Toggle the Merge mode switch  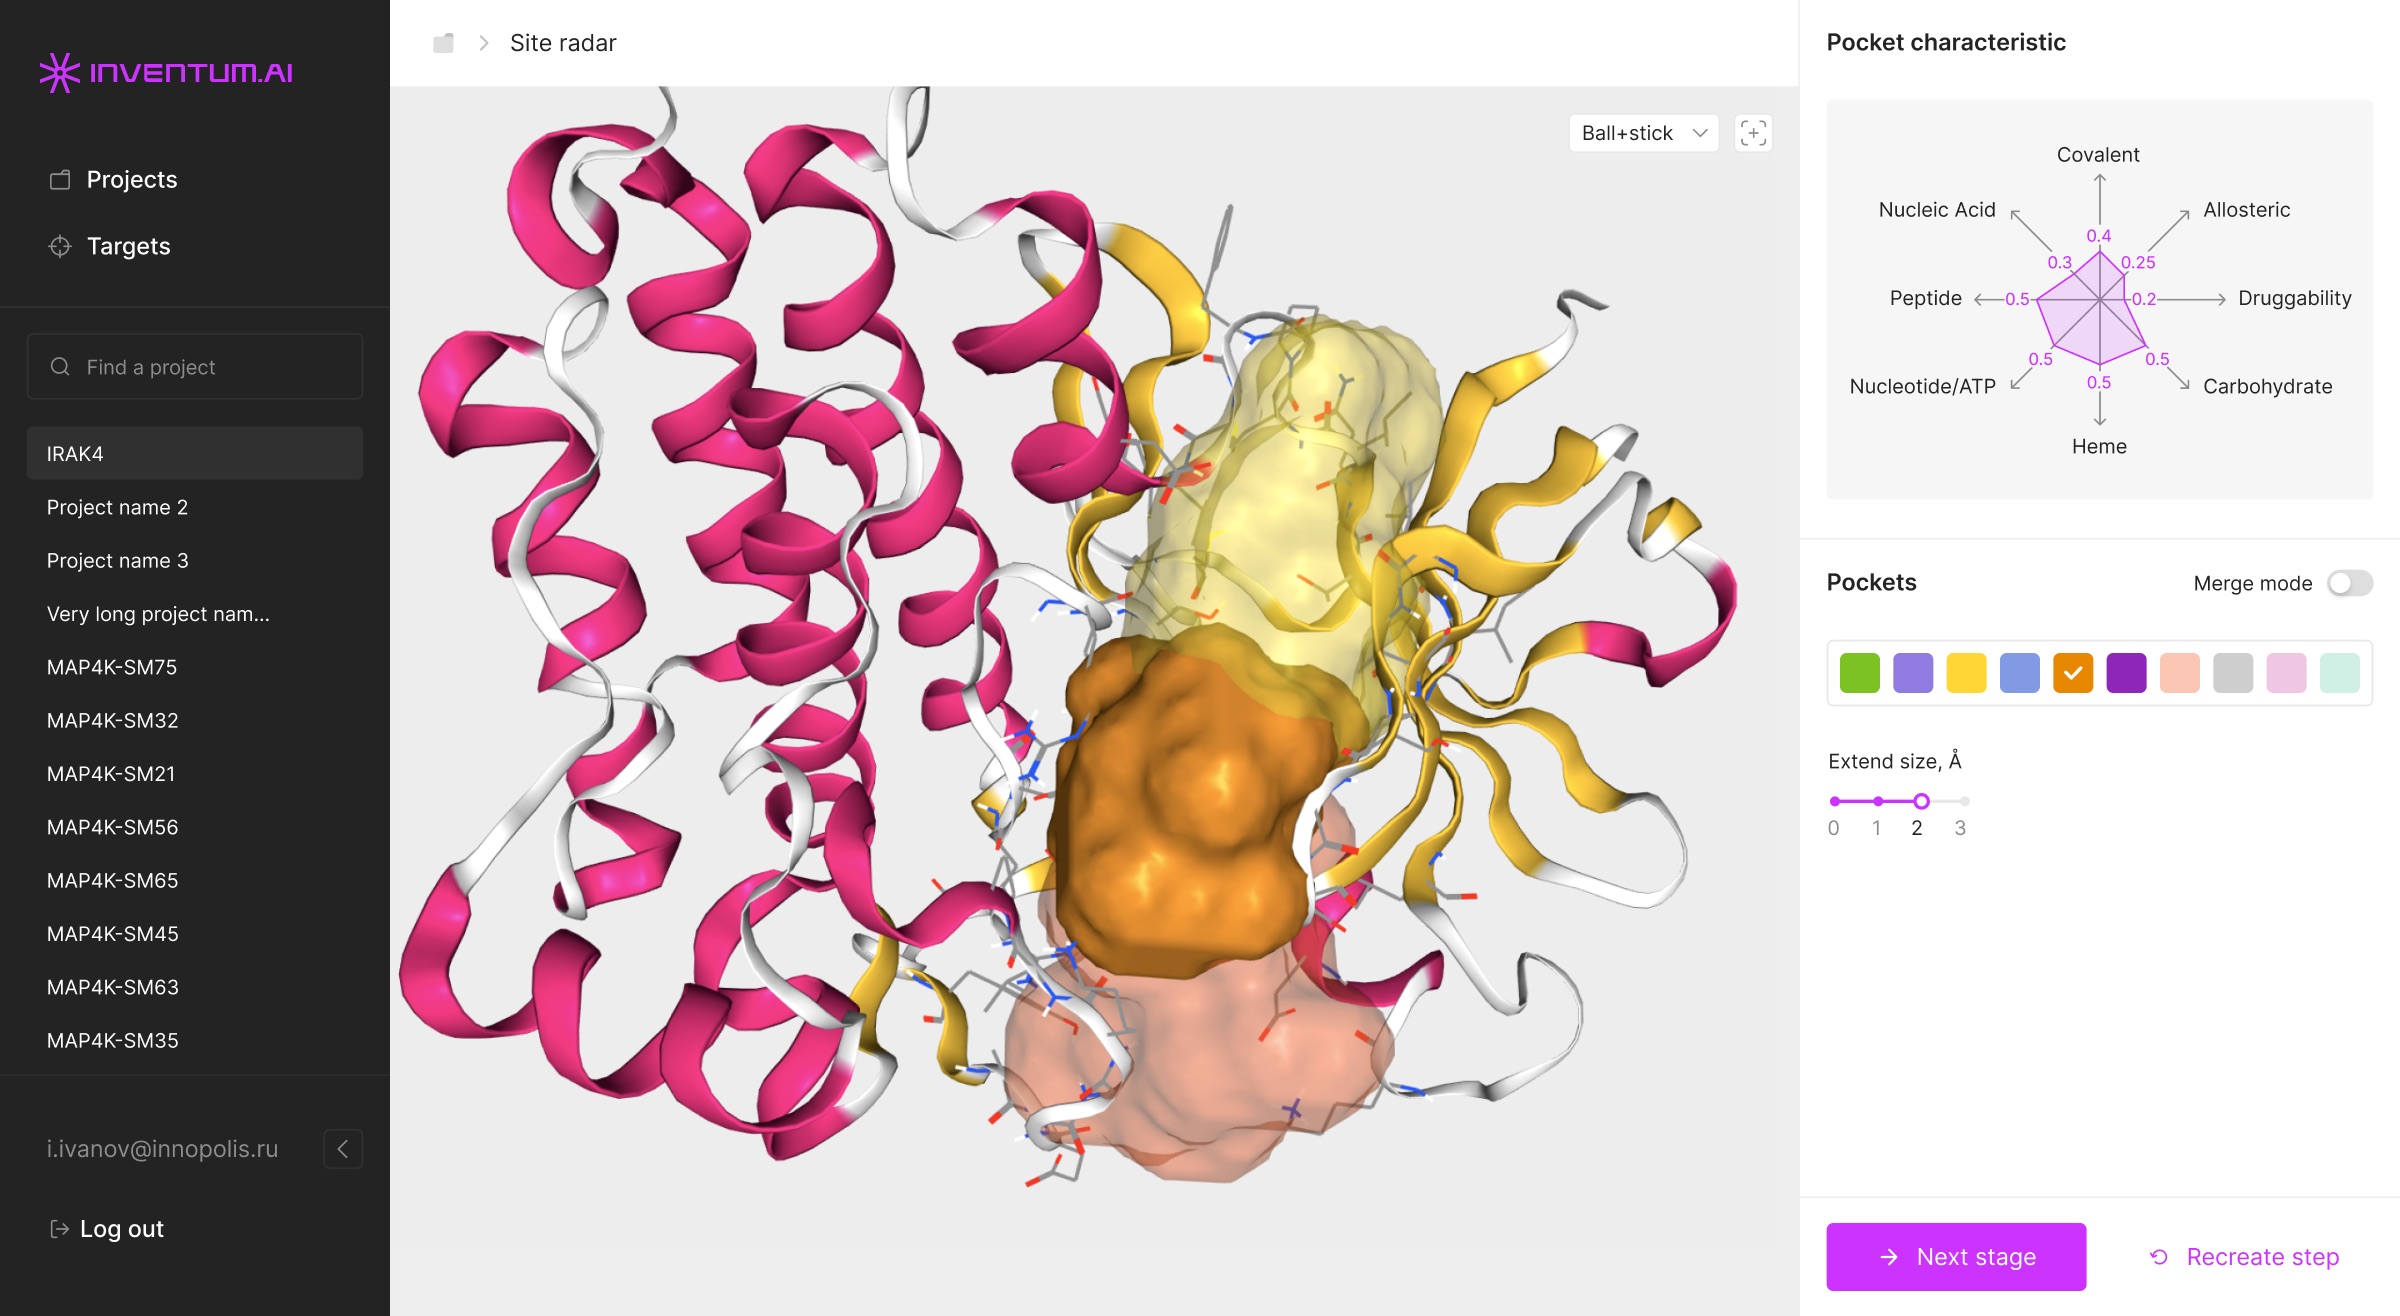[x=2349, y=583]
